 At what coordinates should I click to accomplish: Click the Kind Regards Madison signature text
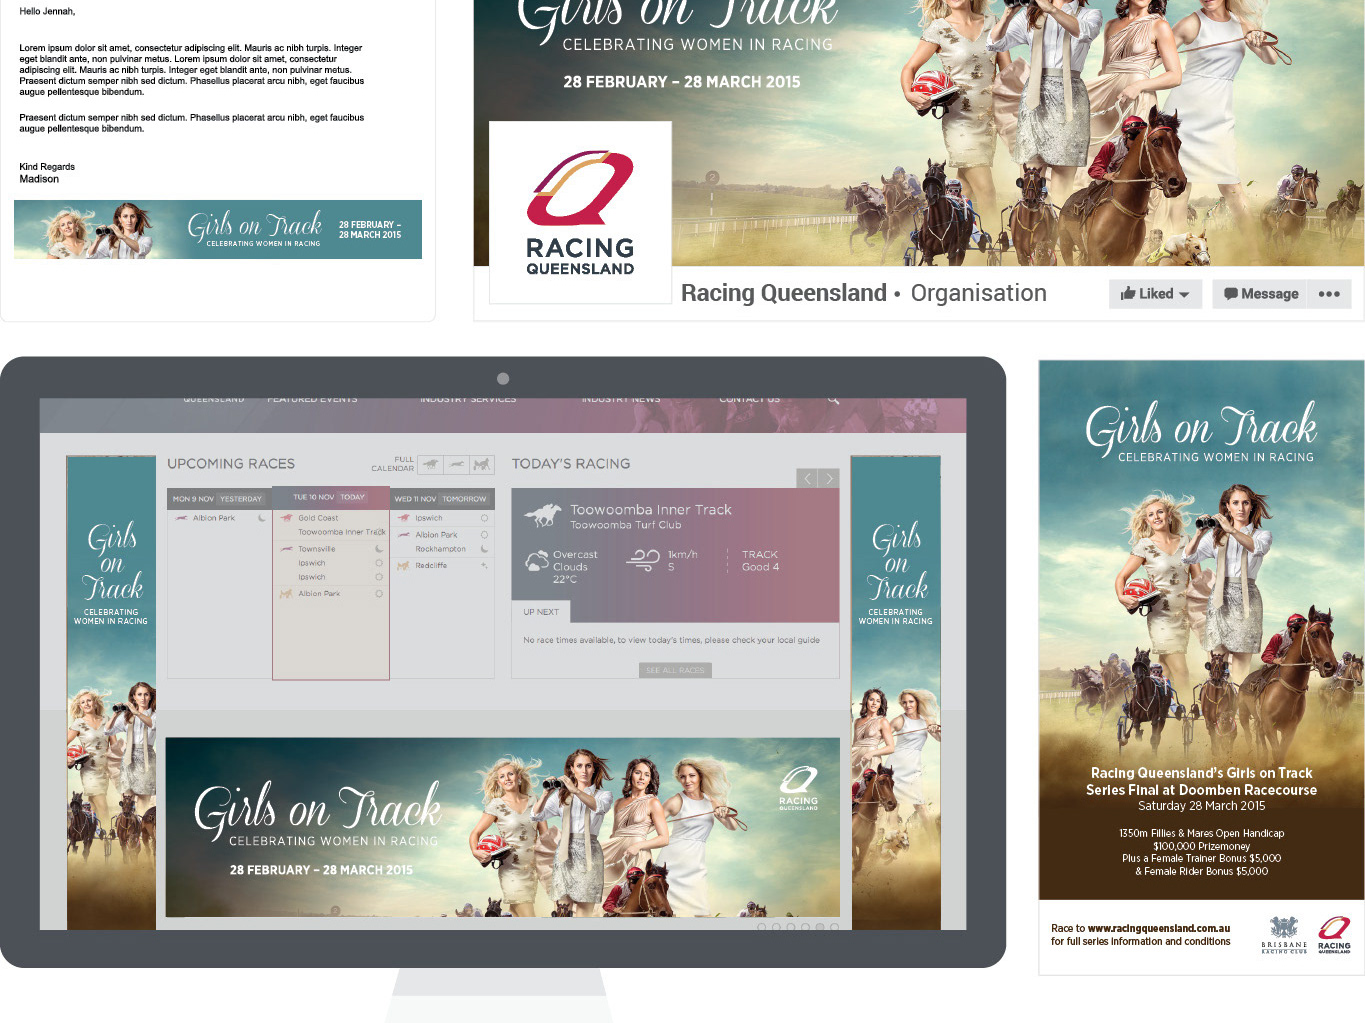pyautogui.click(x=47, y=173)
